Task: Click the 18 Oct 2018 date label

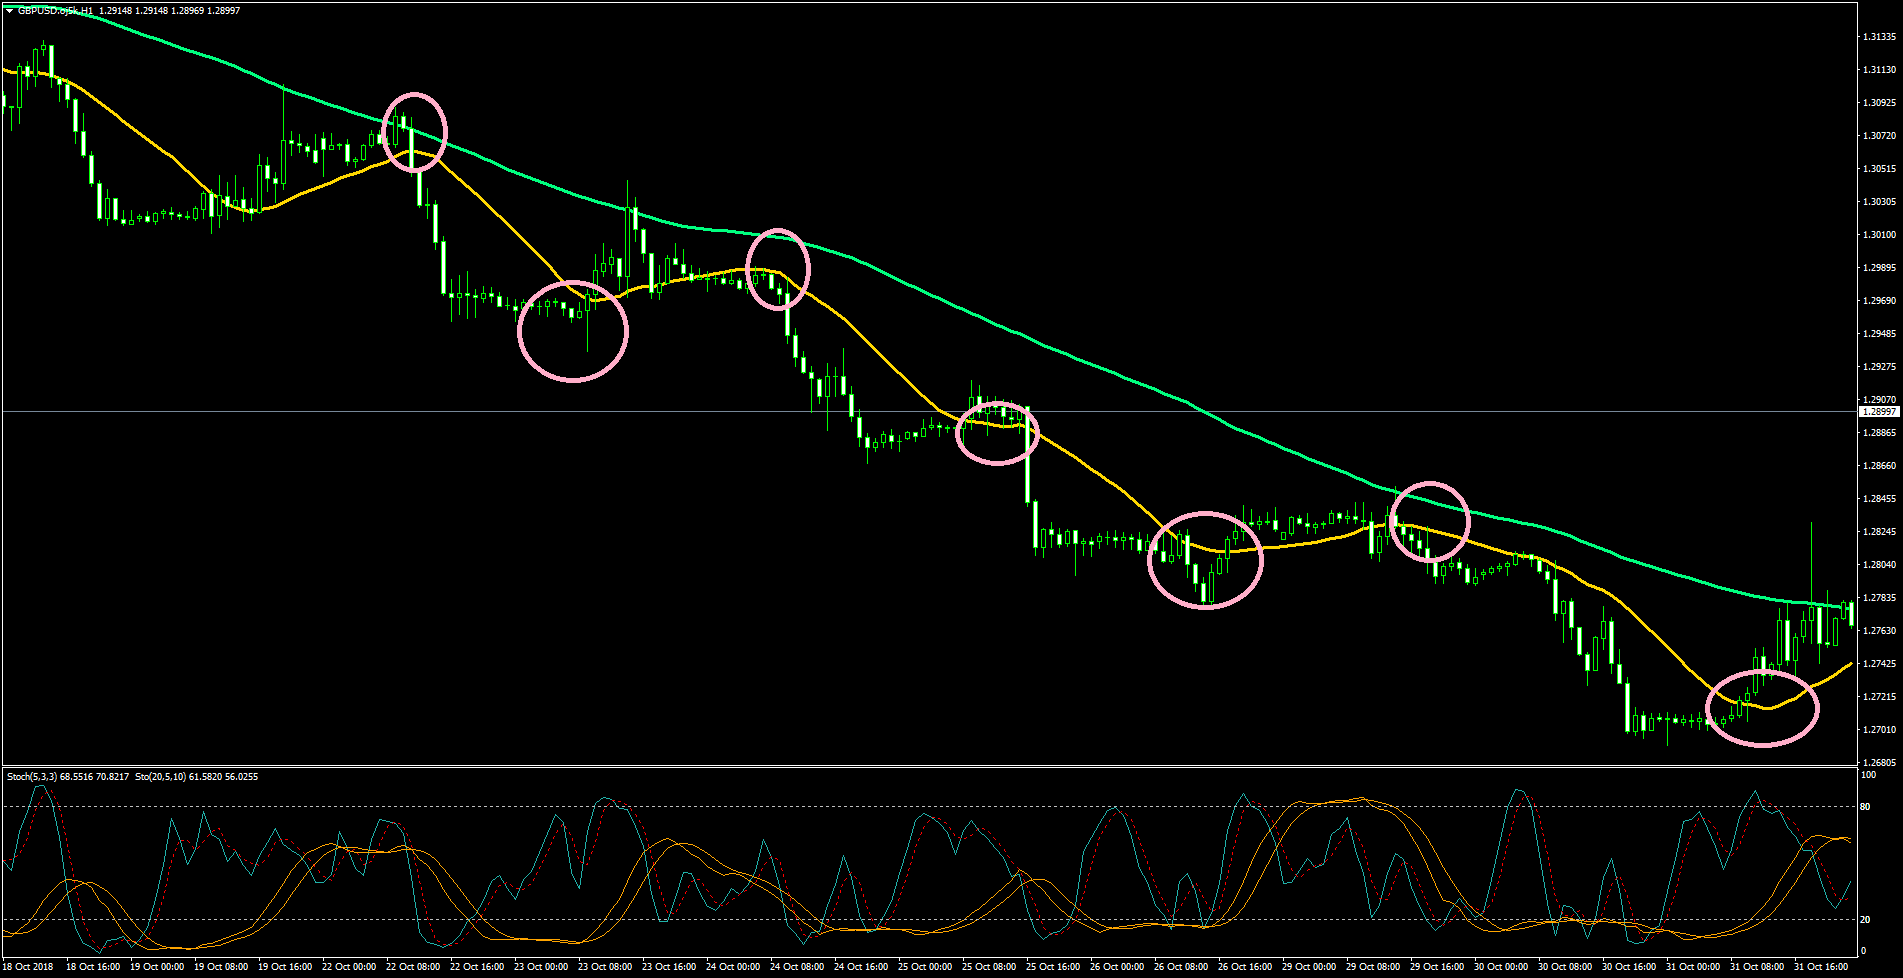Action: (x=29, y=967)
